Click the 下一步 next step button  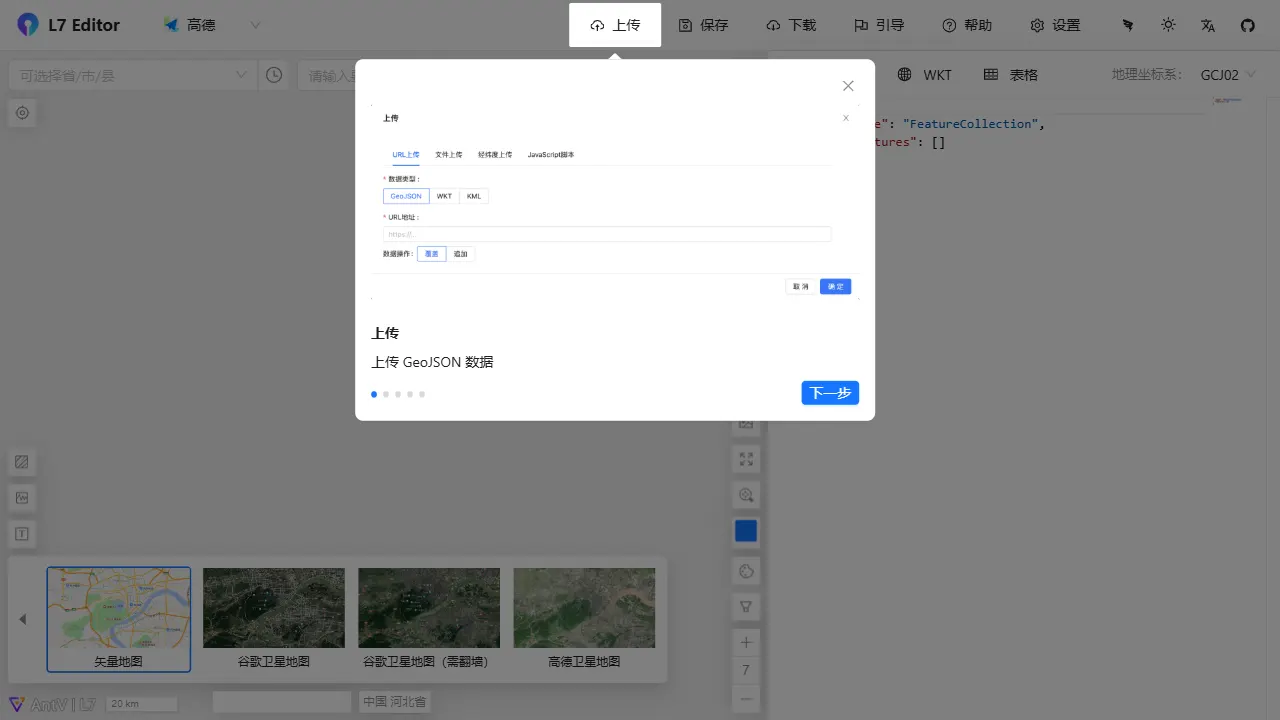(830, 393)
